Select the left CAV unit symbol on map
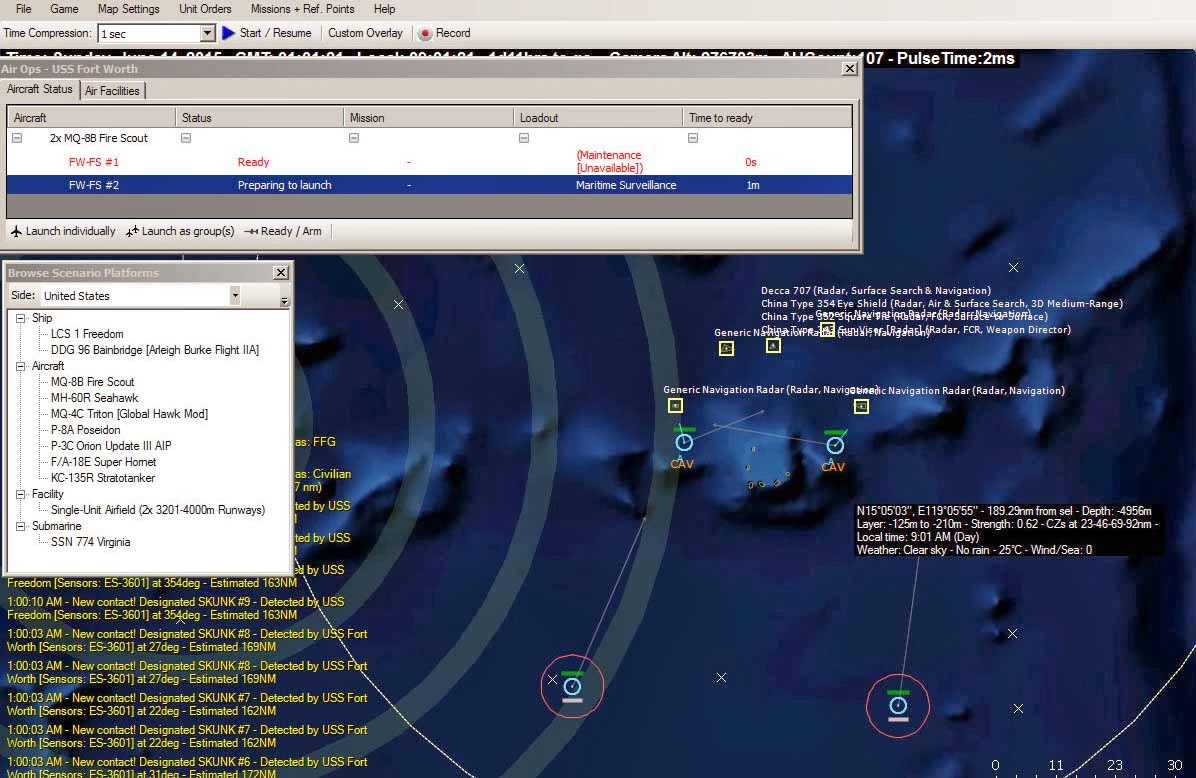The height and width of the screenshot is (778, 1196). click(x=684, y=440)
